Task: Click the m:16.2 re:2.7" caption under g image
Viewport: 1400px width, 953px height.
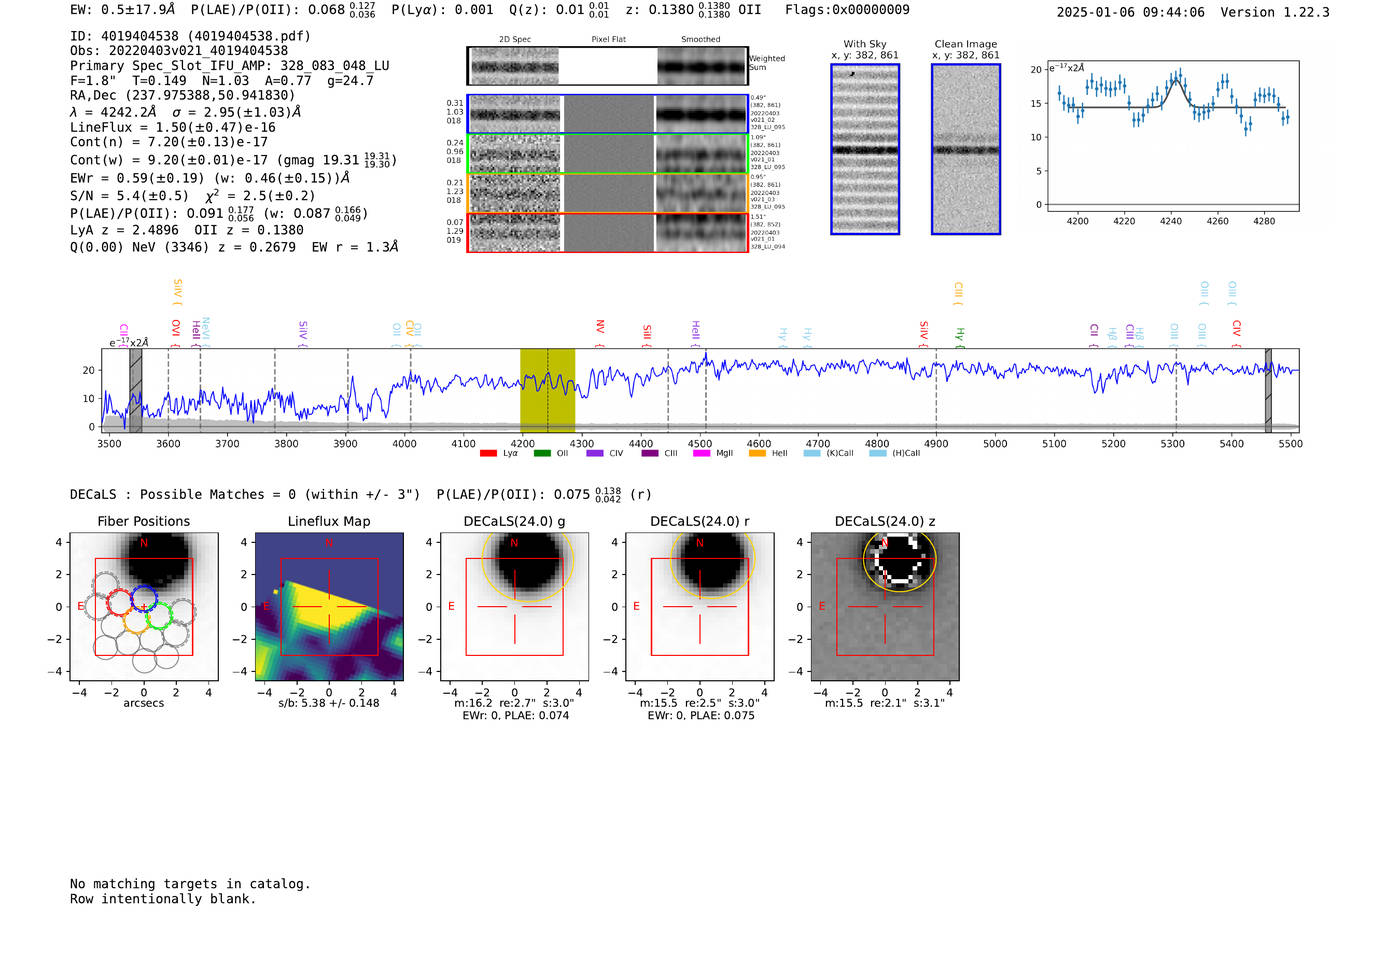Action: [x=514, y=703]
